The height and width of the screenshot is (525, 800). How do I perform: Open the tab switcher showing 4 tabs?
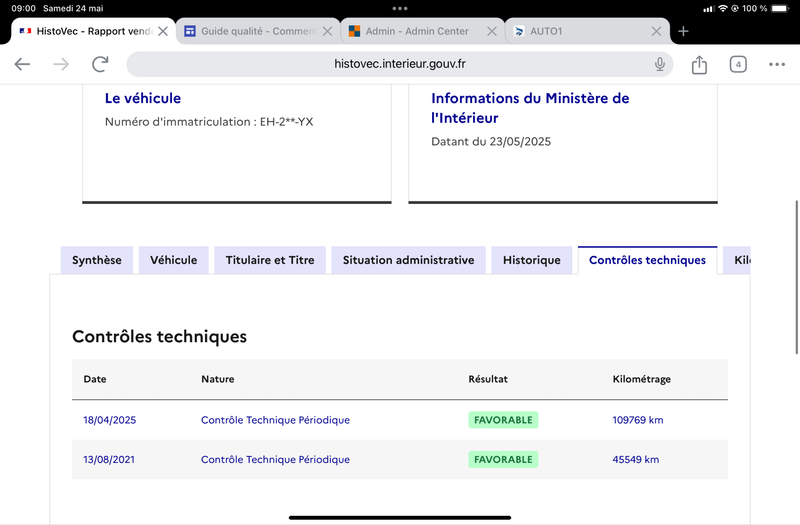(738, 64)
